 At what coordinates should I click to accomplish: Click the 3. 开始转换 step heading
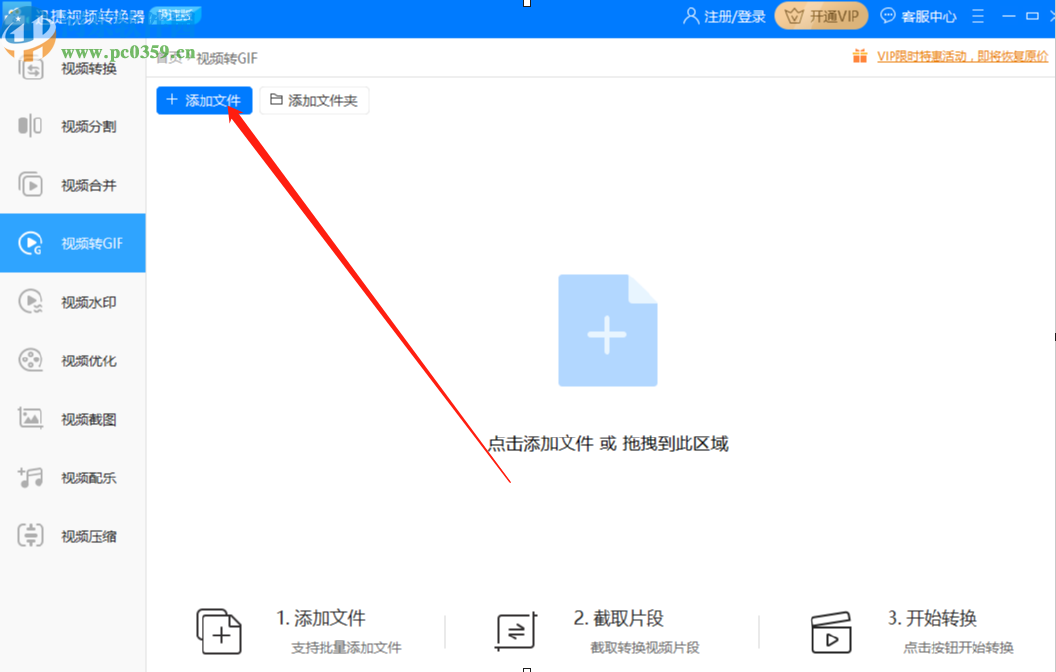(933, 617)
